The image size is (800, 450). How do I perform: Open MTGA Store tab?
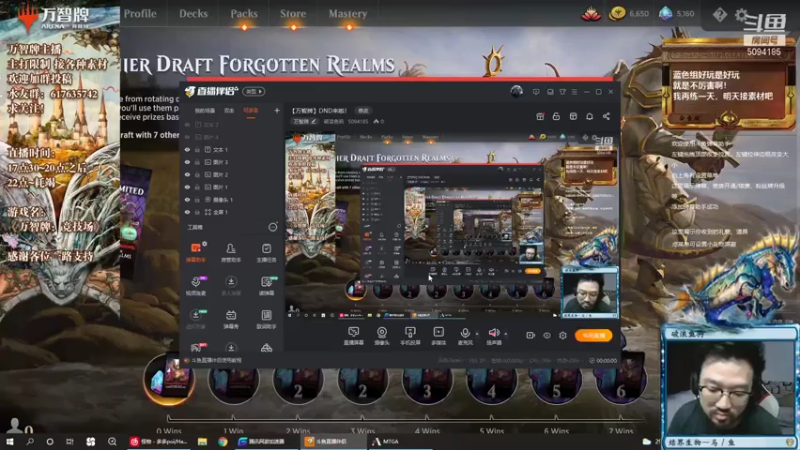tap(293, 14)
